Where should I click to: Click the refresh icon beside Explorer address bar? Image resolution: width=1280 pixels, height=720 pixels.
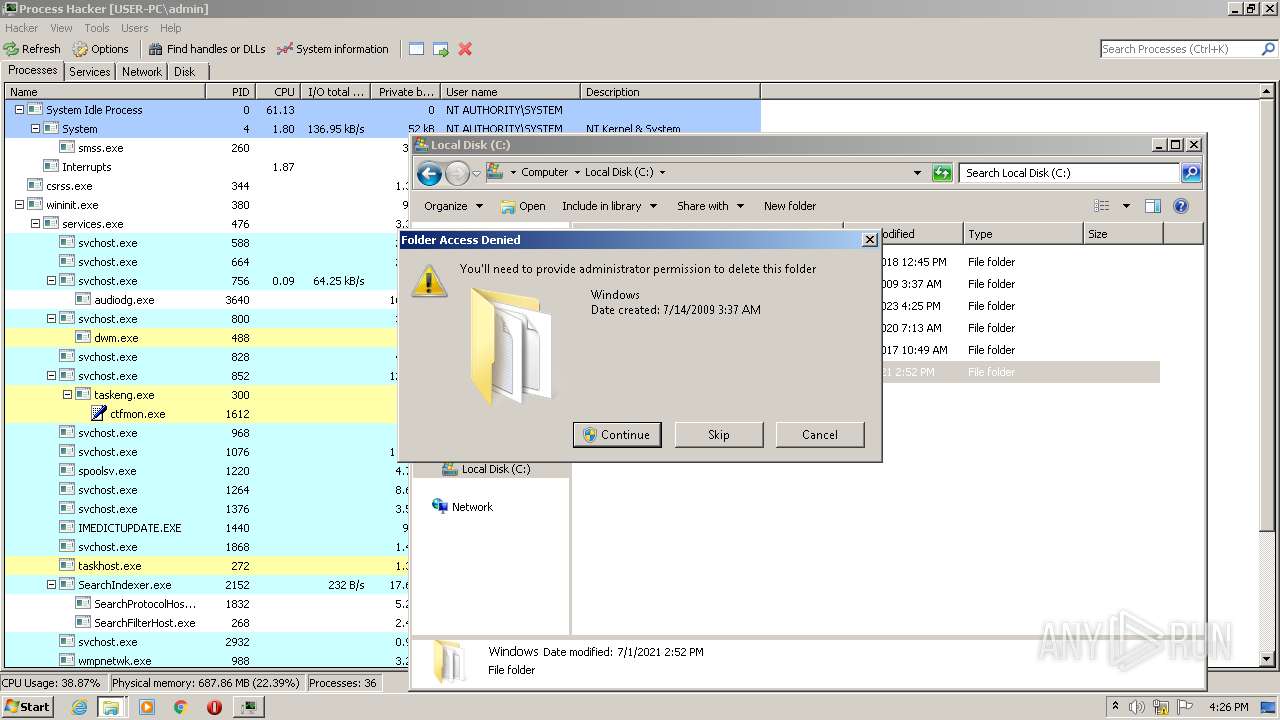[x=942, y=173]
